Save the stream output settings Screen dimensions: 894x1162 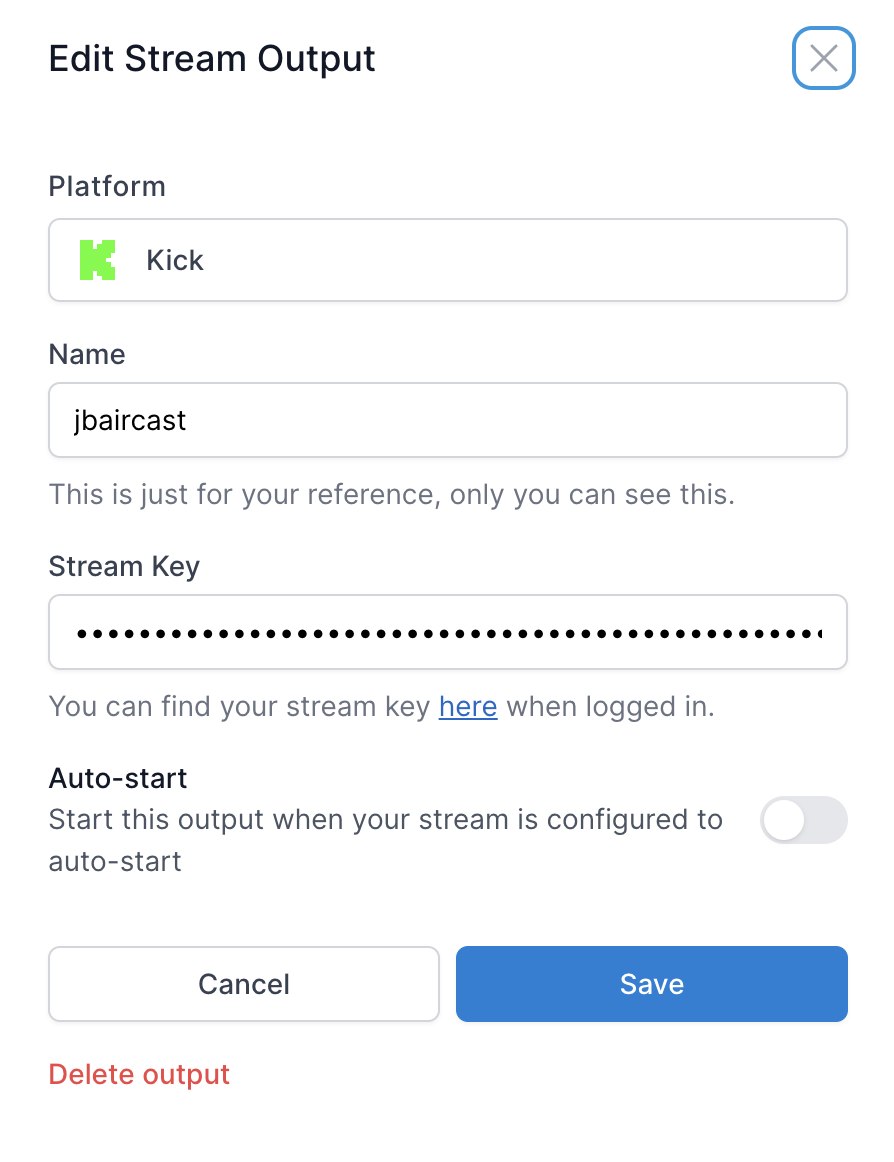652,984
